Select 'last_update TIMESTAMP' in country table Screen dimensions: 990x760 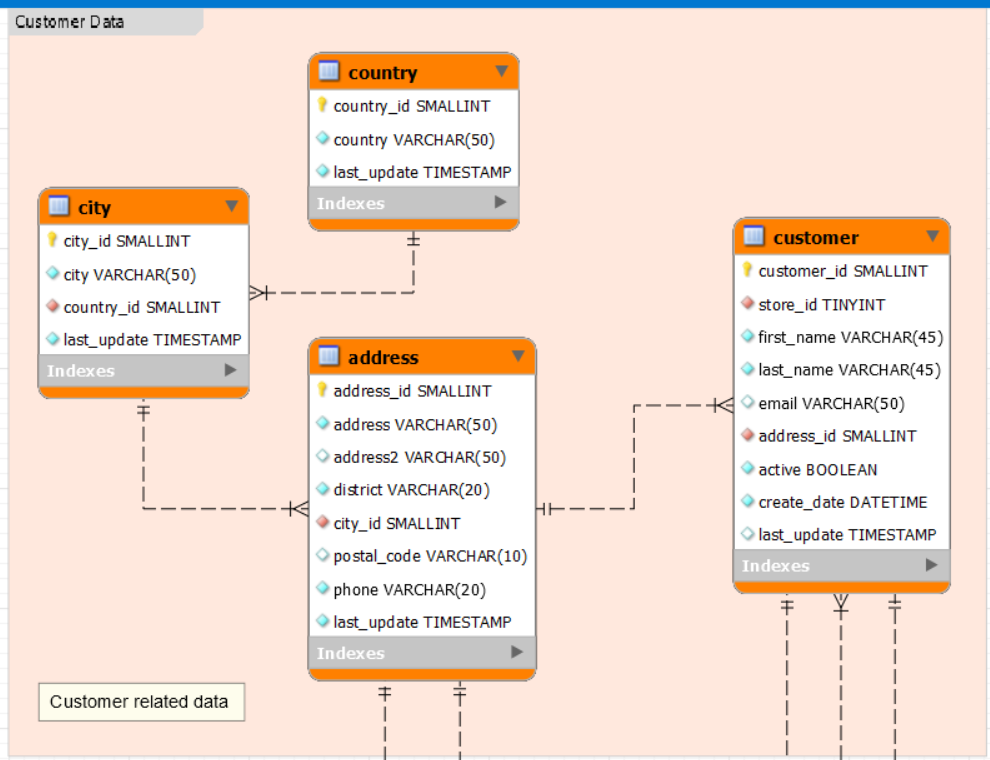click(422, 172)
